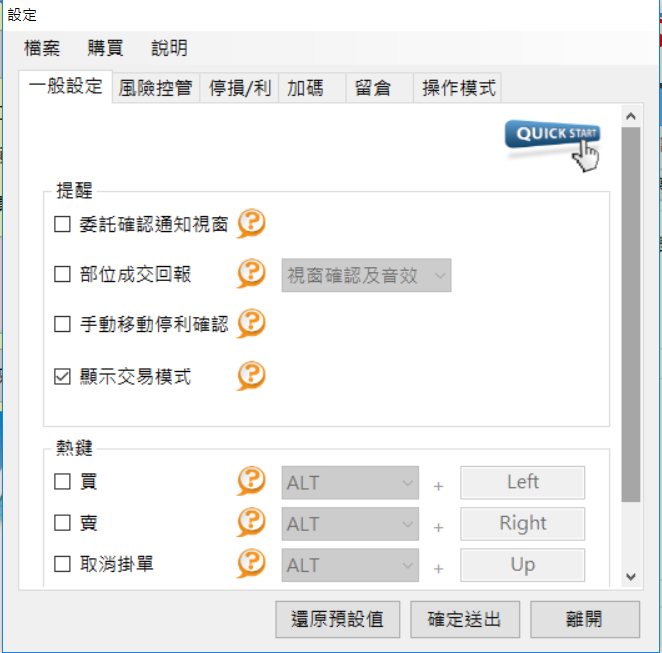
Task: Expand the 視窗確認及音效 dropdown
Action: pos(366,275)
